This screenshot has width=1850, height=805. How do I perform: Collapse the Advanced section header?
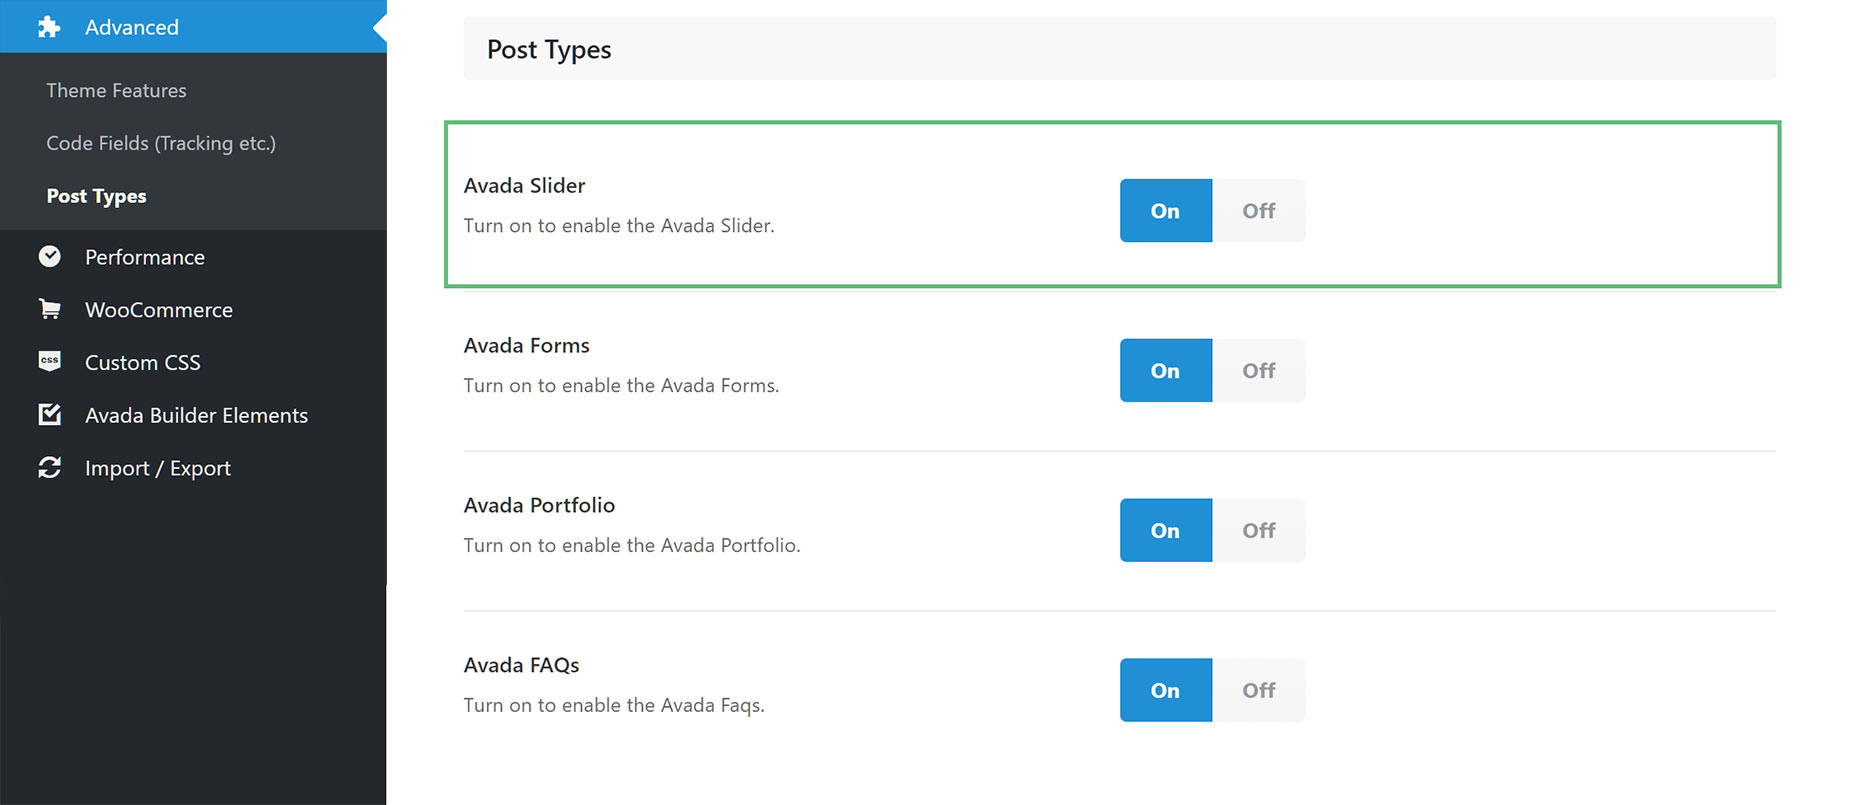[x=193, y=27]
